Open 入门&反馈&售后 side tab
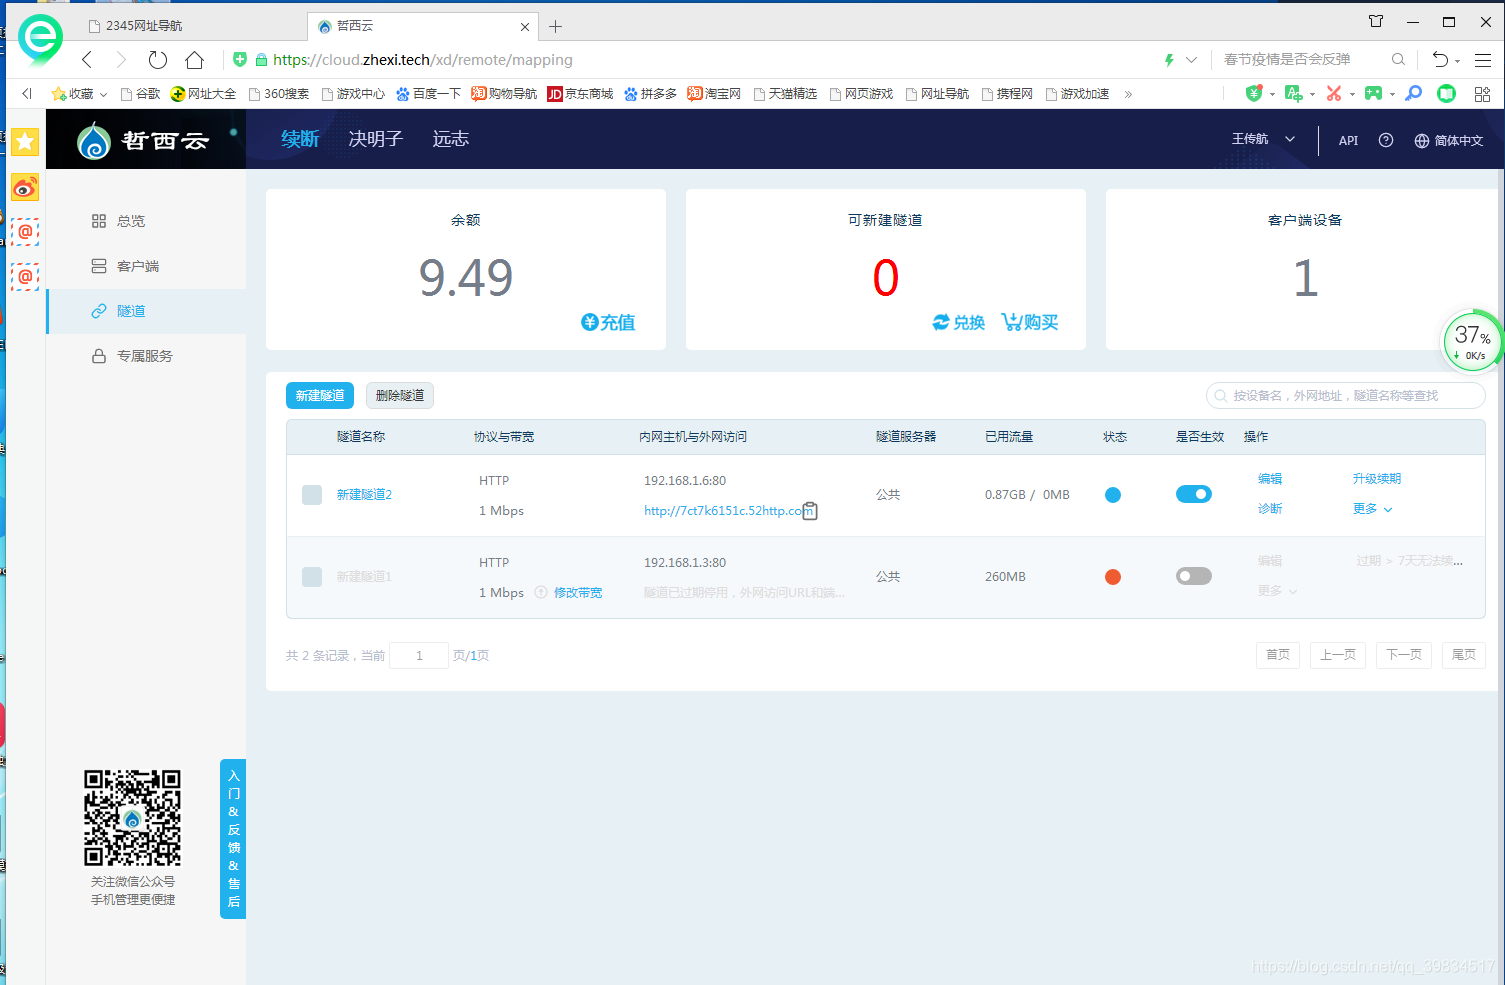Viewport: 1505px width, 985px height. 233,839
